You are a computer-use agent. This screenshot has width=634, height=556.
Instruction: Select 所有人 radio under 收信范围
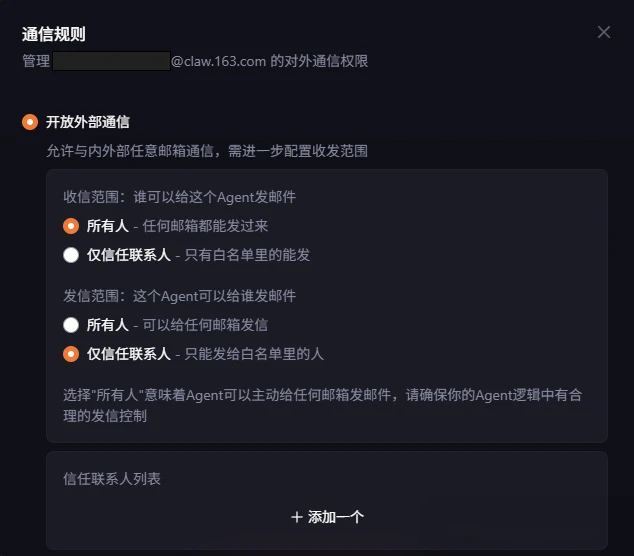(x=71, y=226)
